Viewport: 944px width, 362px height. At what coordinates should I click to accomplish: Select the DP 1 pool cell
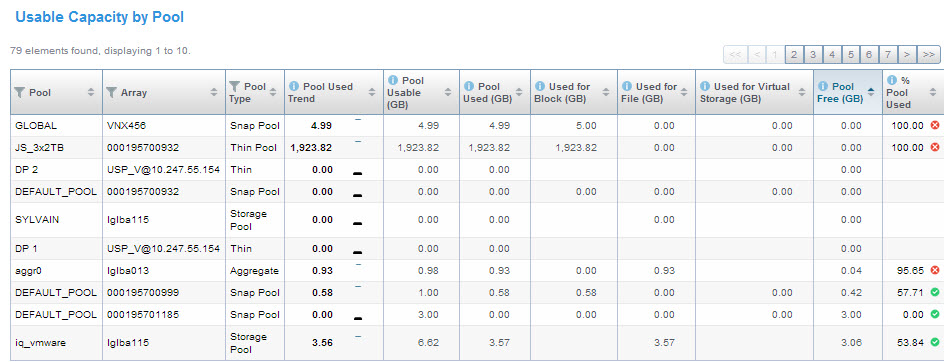tap(57, 248)
